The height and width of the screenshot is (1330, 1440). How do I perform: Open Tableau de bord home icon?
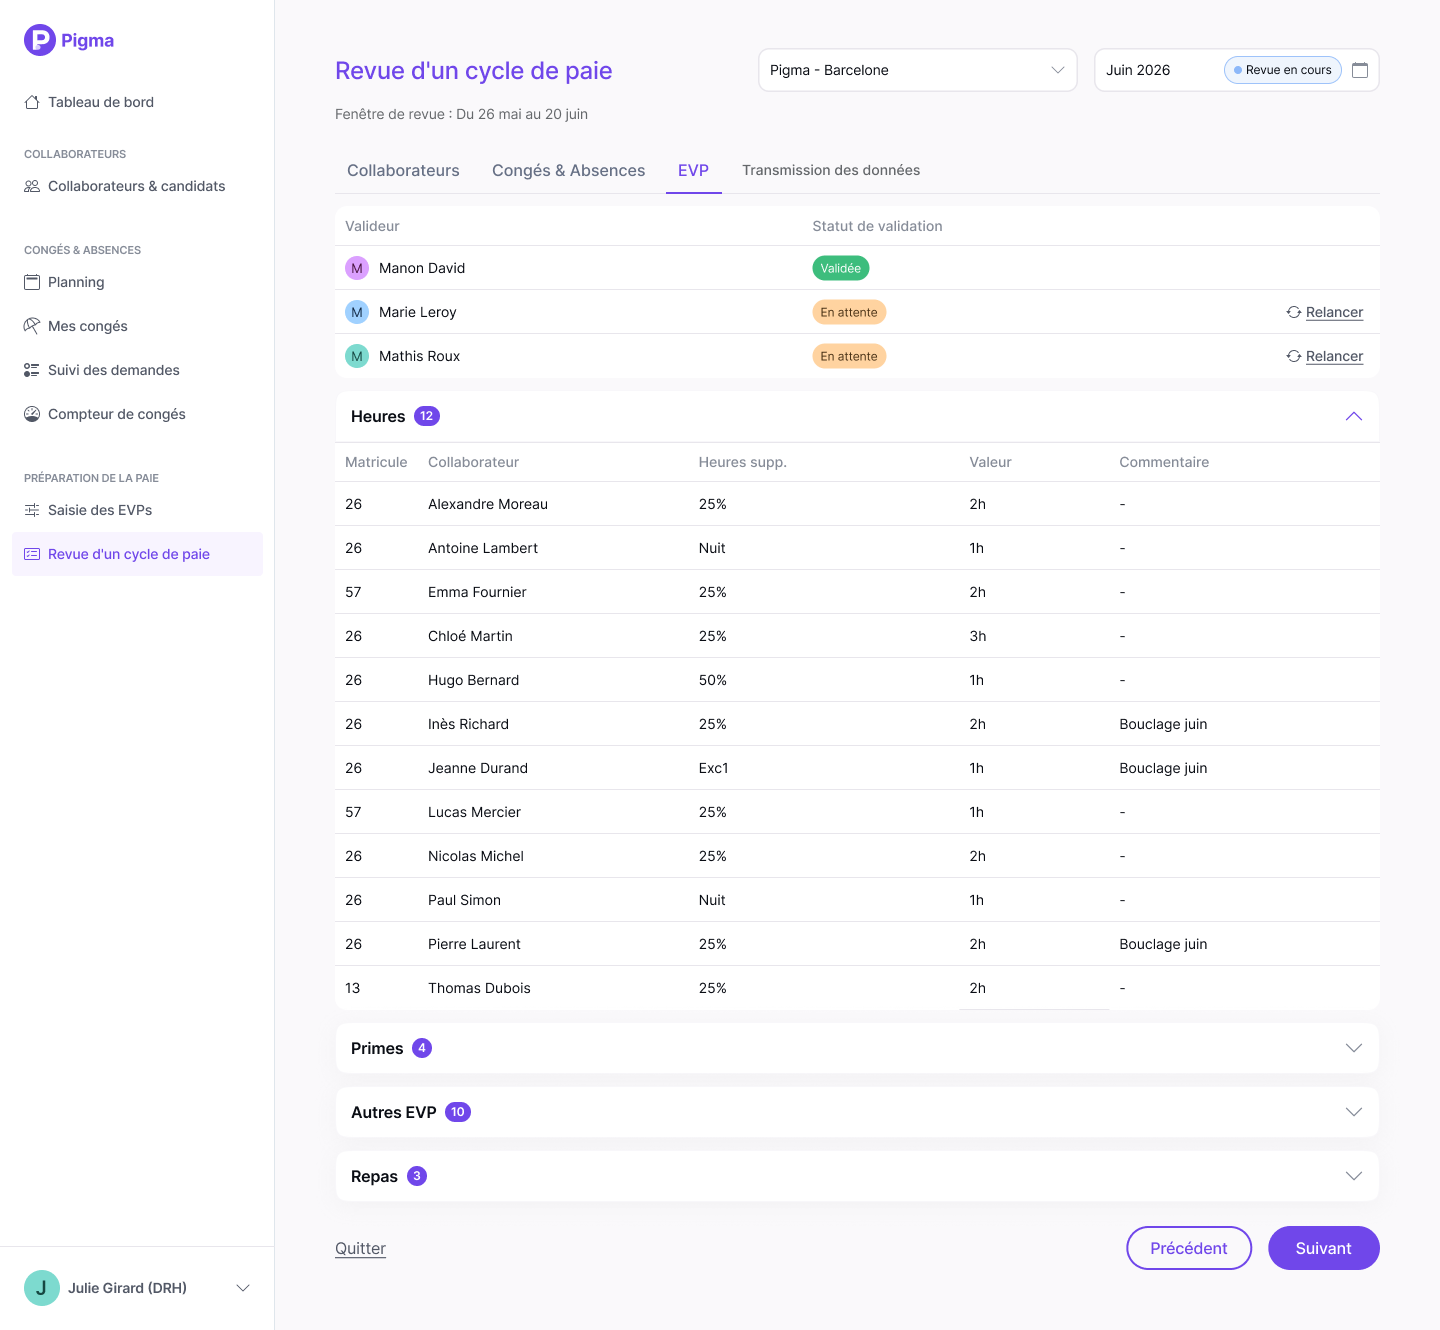pyautogui.click(x=32, y=102)
